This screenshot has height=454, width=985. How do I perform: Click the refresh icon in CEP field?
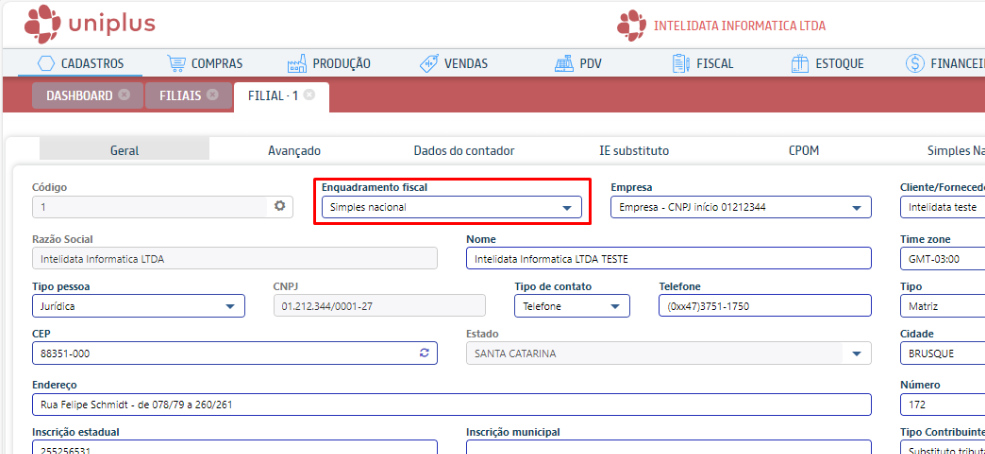point(424,354)
